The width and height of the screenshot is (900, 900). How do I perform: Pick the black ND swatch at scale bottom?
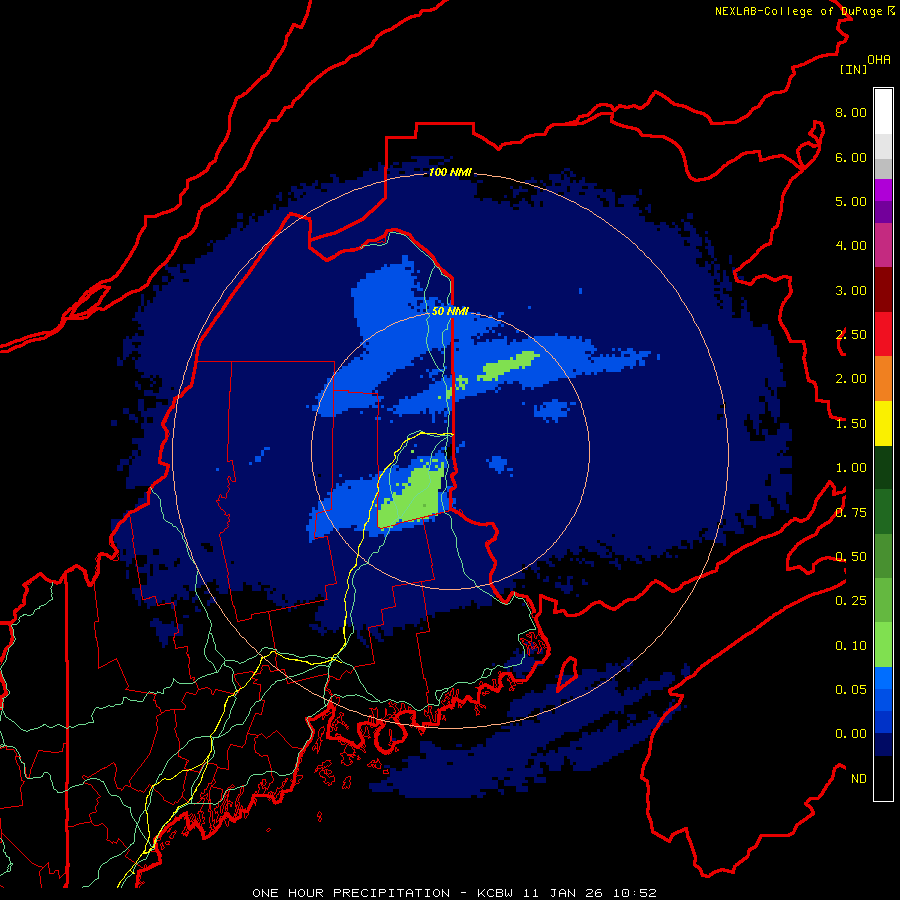(x=883, y=778)
